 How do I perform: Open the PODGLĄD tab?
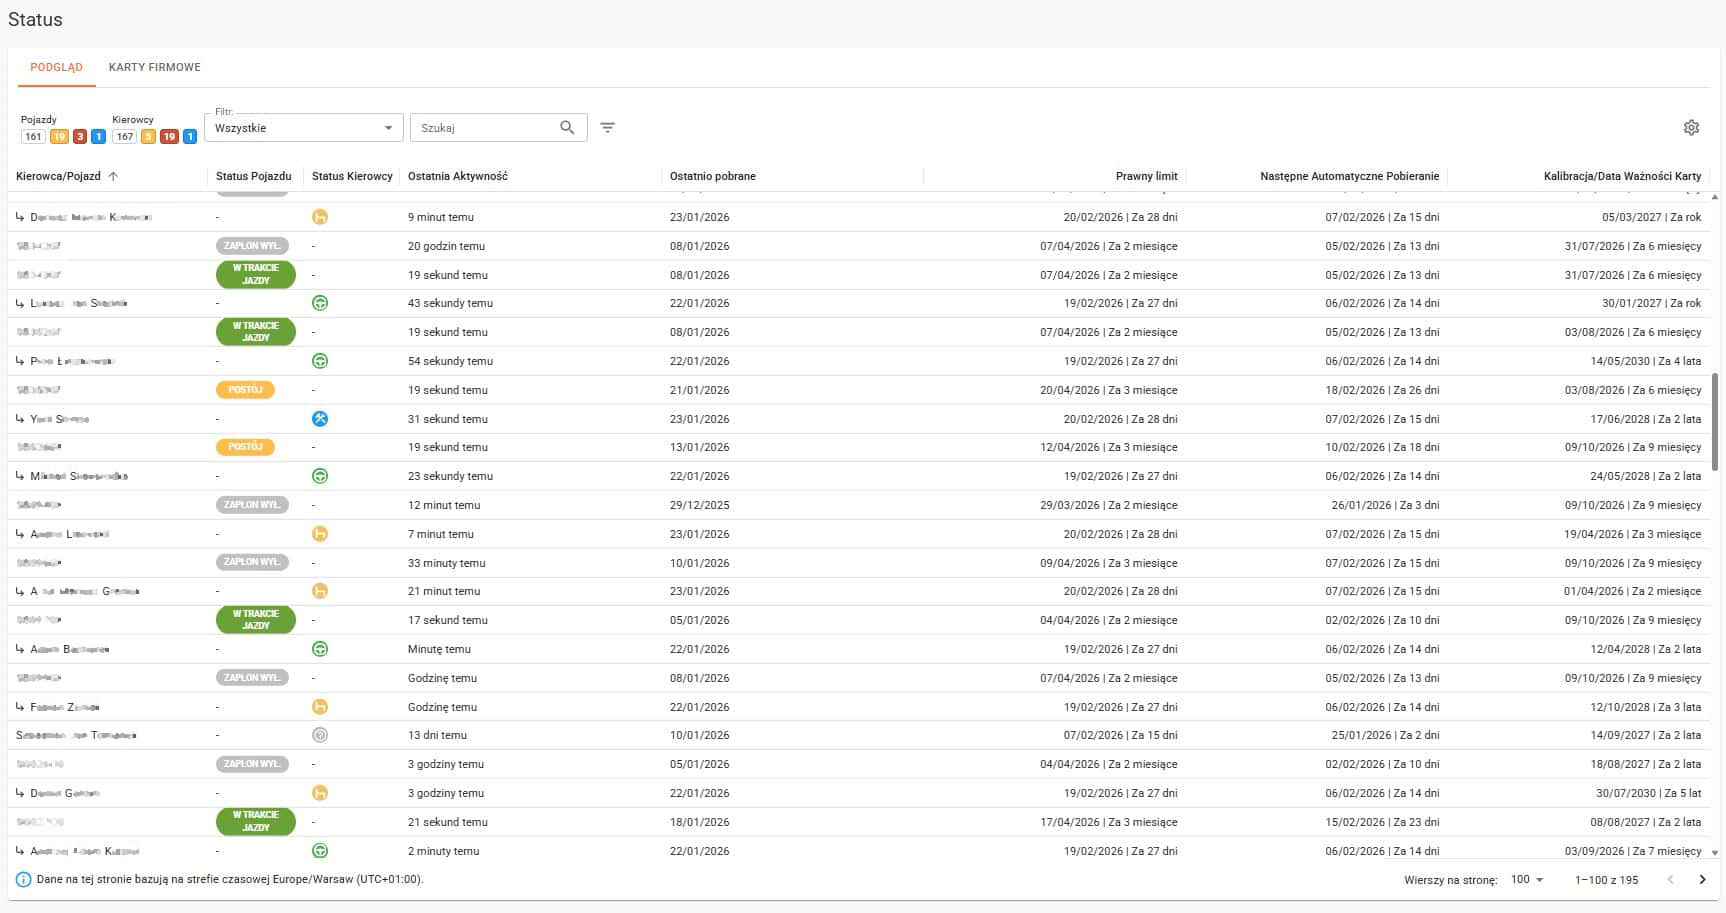[x=56, y=67]
